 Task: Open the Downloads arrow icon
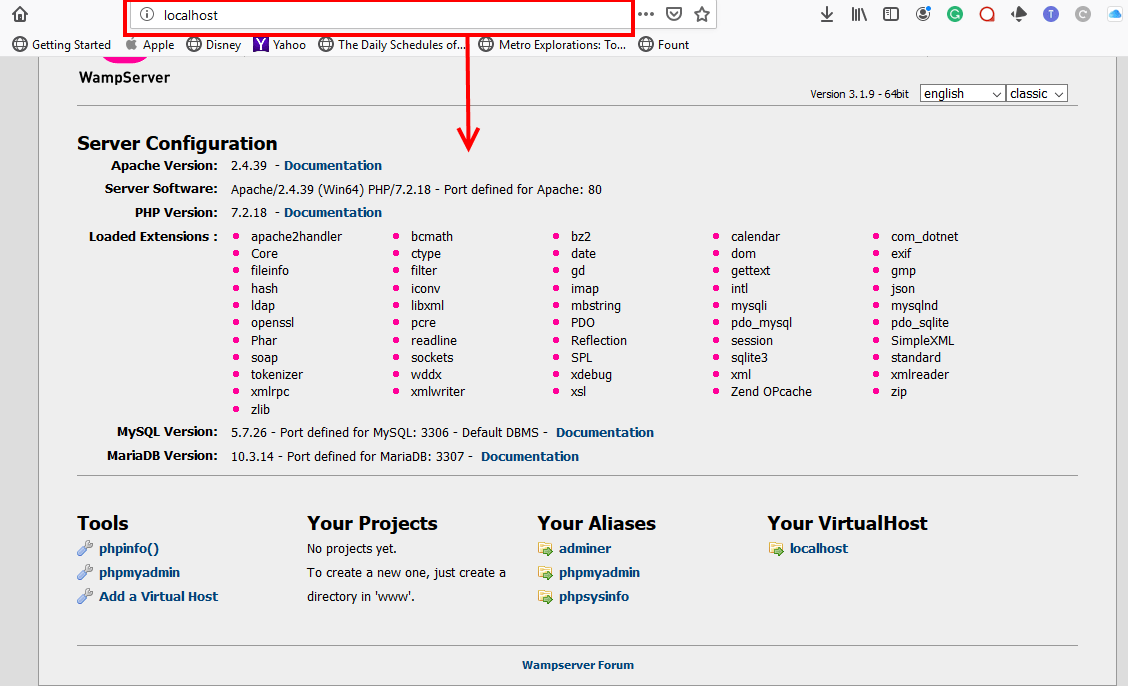coord(827,14)
